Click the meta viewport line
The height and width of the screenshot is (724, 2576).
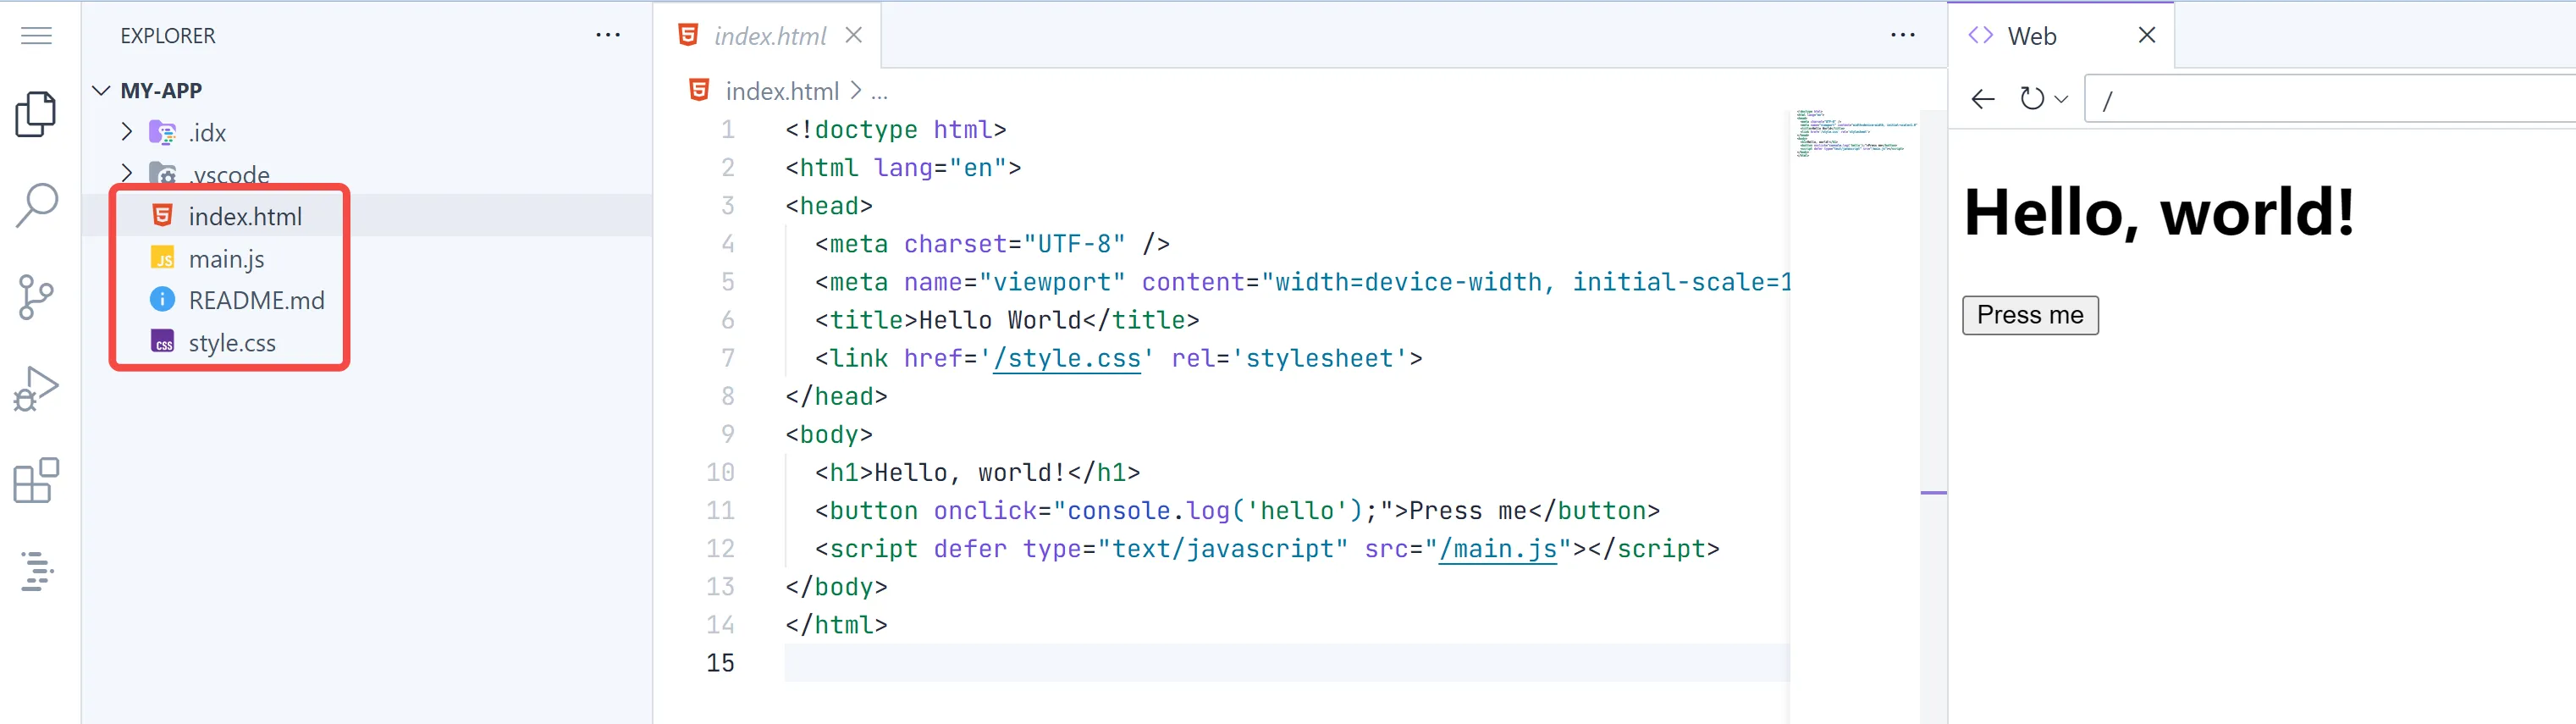pos(1302,282)
